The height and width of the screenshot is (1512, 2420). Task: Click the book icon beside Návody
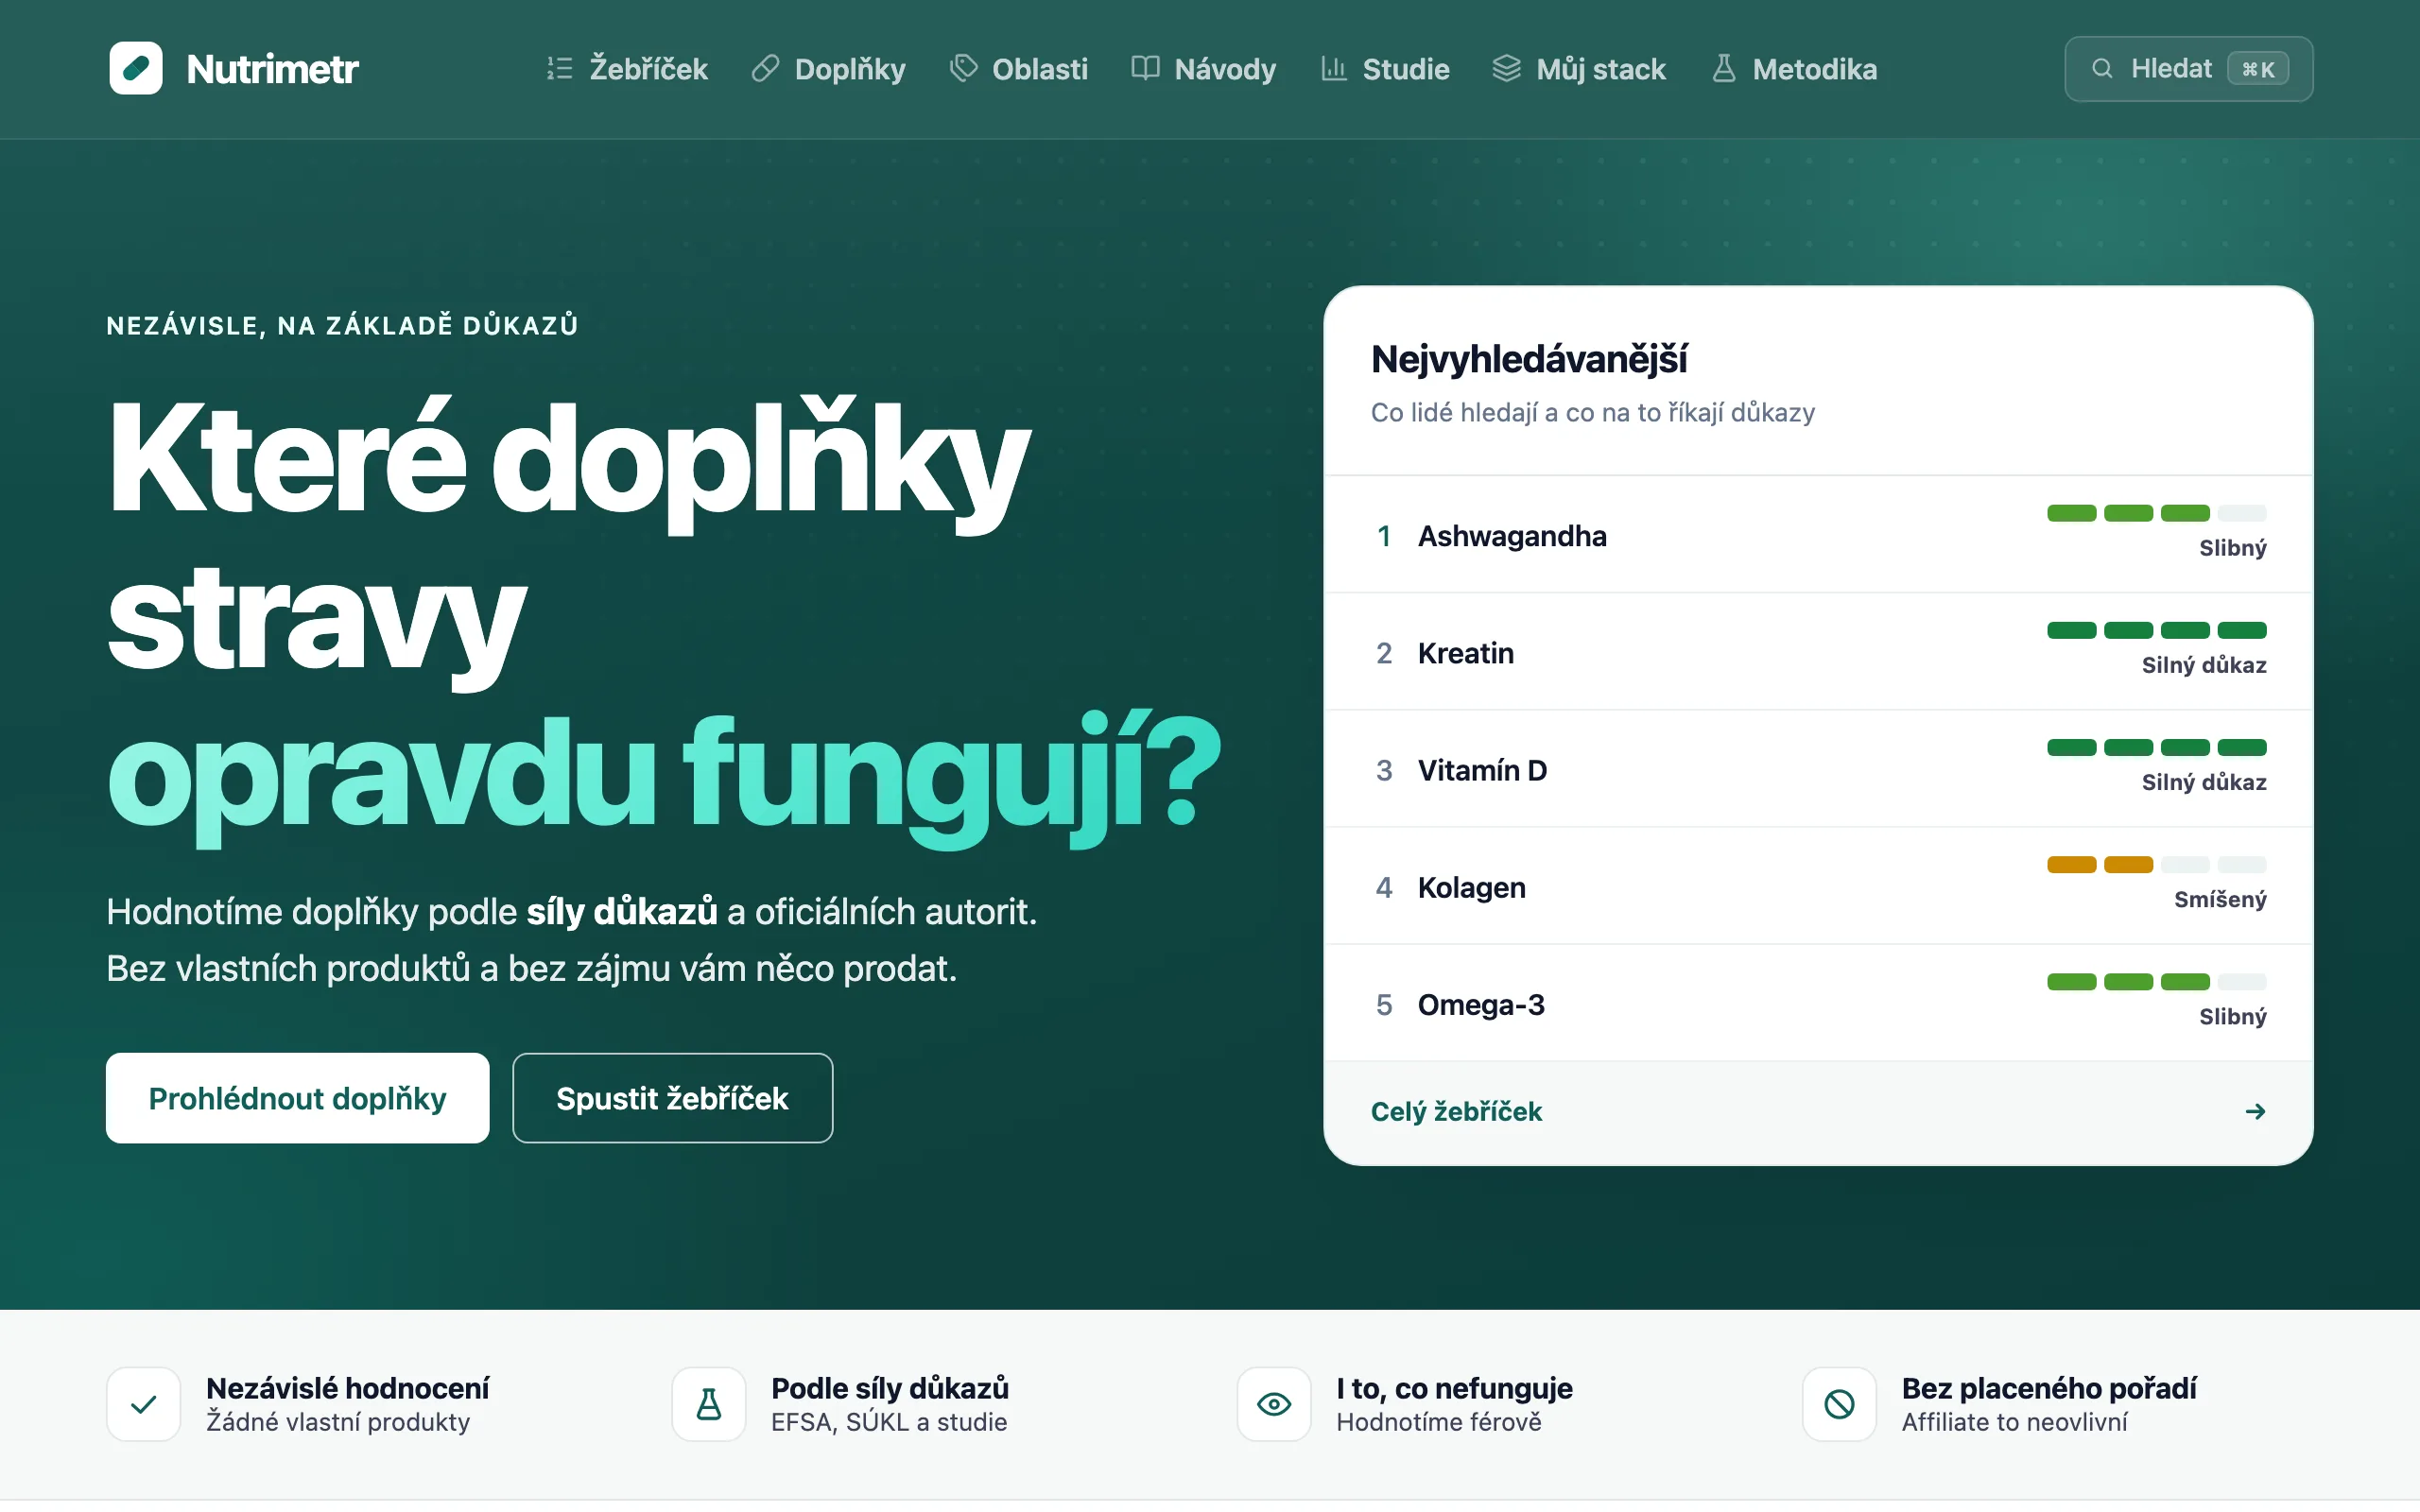tap(1145, 68)
